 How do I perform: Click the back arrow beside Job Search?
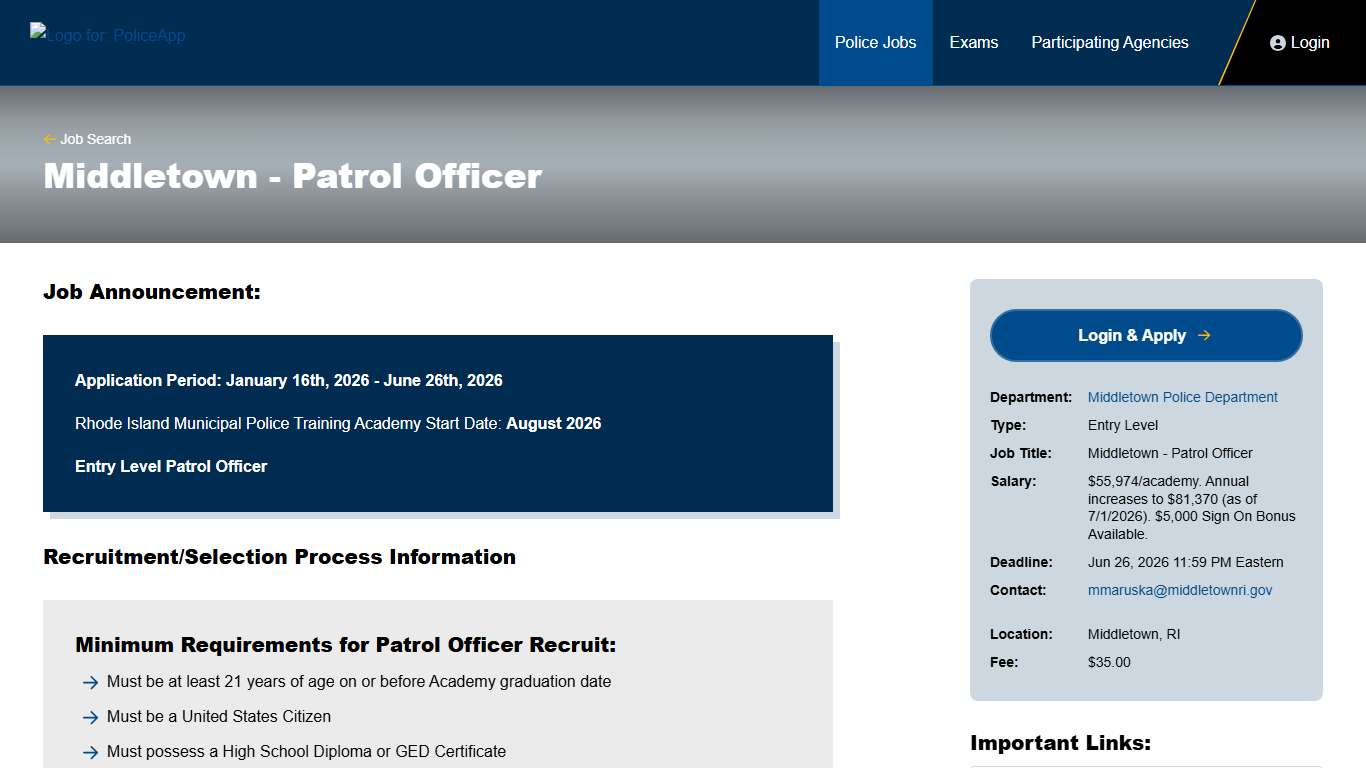tap(48, 139)
